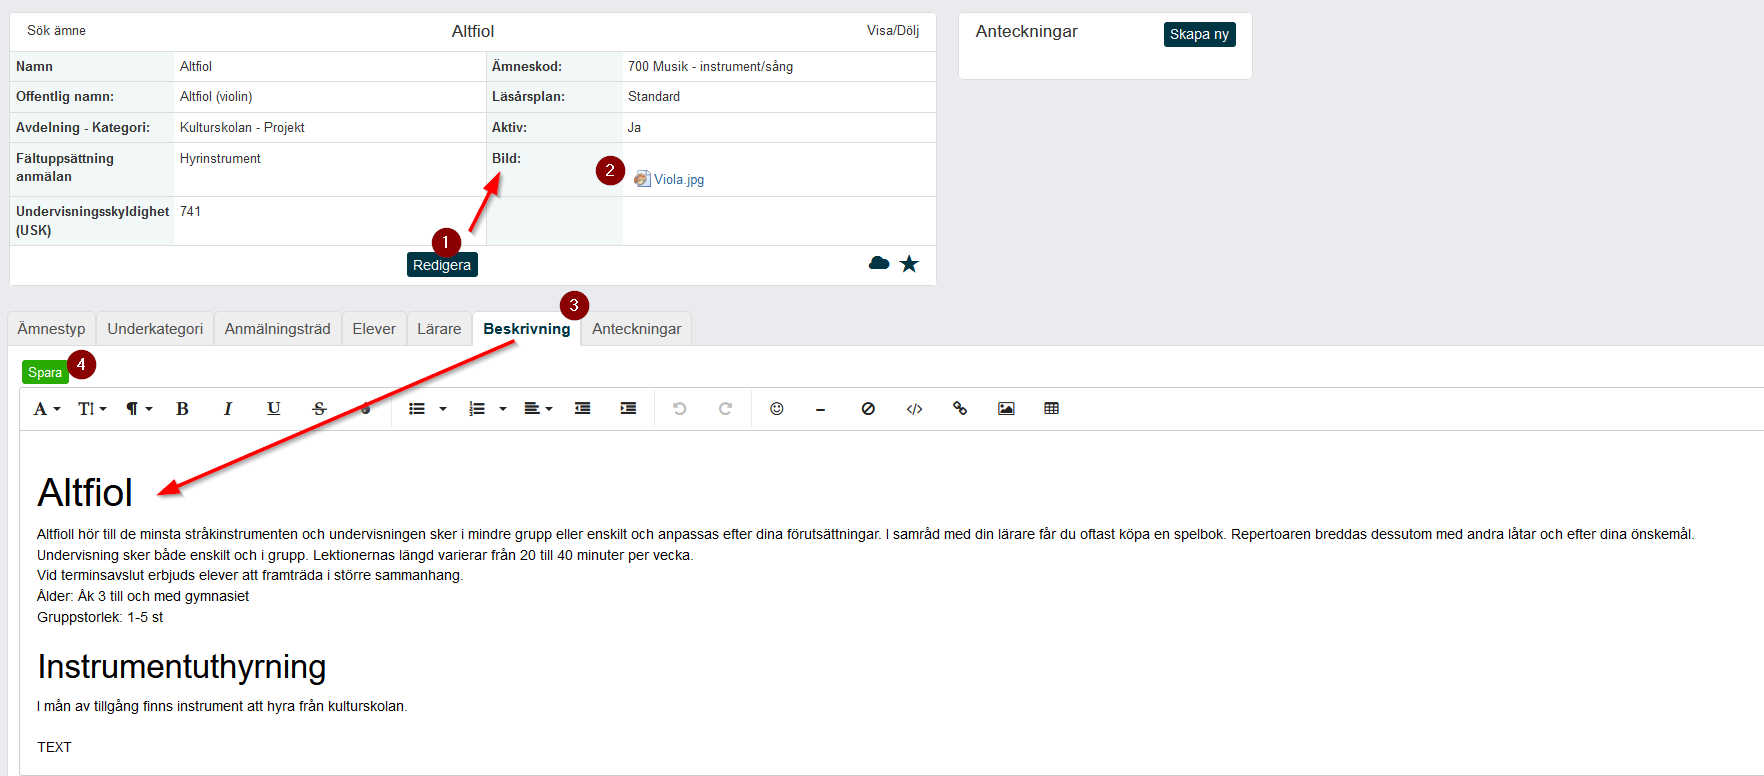Apply italic formatting

[228, 409]
